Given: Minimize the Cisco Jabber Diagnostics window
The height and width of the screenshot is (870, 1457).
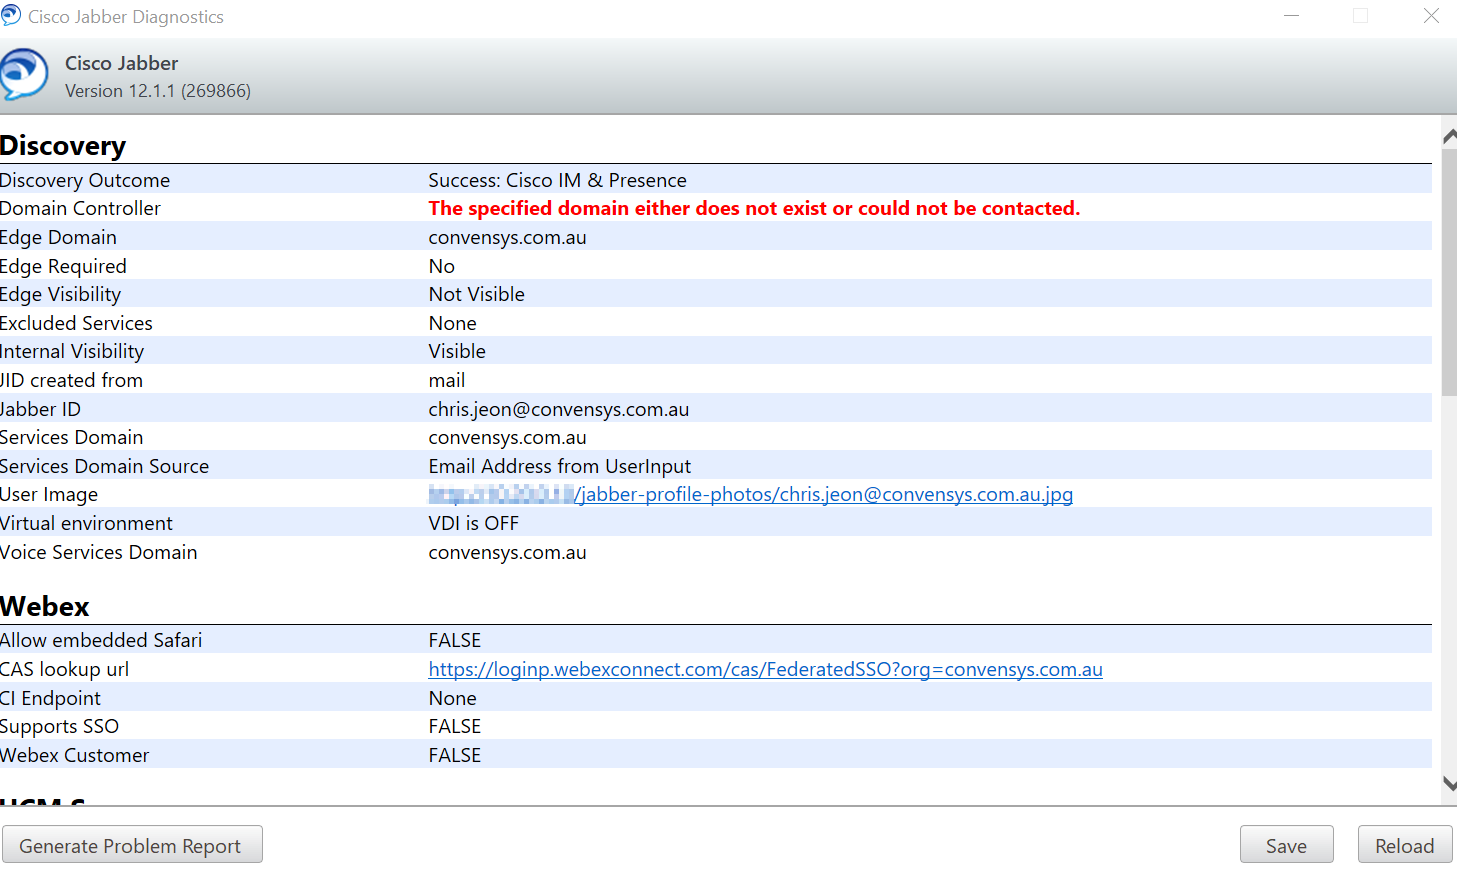Looking at the screenshot, I should (1291, 16).
